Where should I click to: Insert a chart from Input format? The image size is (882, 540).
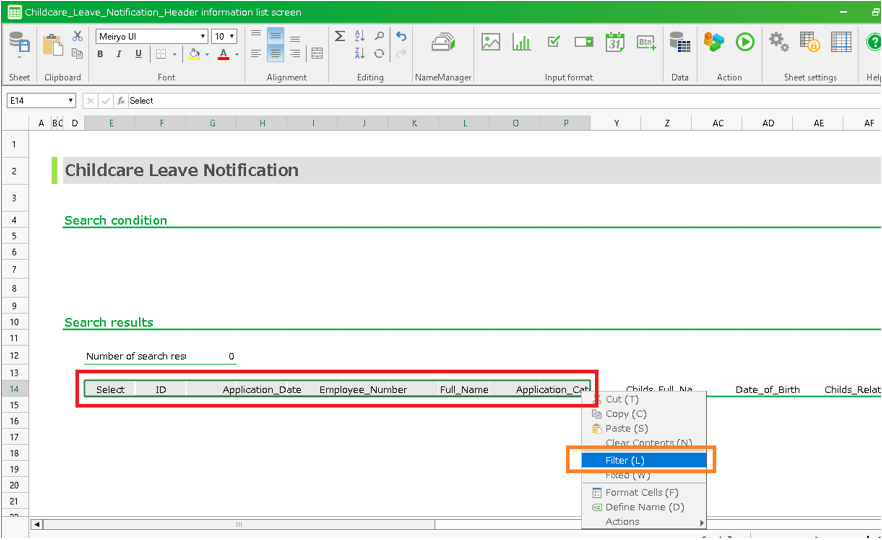(522, 42)
